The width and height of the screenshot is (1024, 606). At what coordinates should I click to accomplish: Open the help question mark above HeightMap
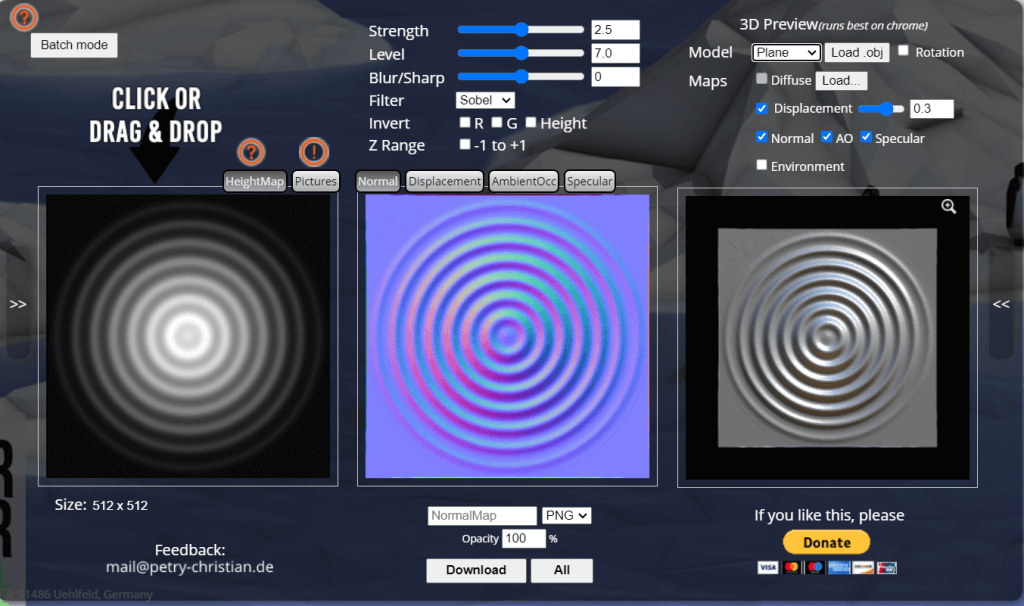click(x=250, y=153)
